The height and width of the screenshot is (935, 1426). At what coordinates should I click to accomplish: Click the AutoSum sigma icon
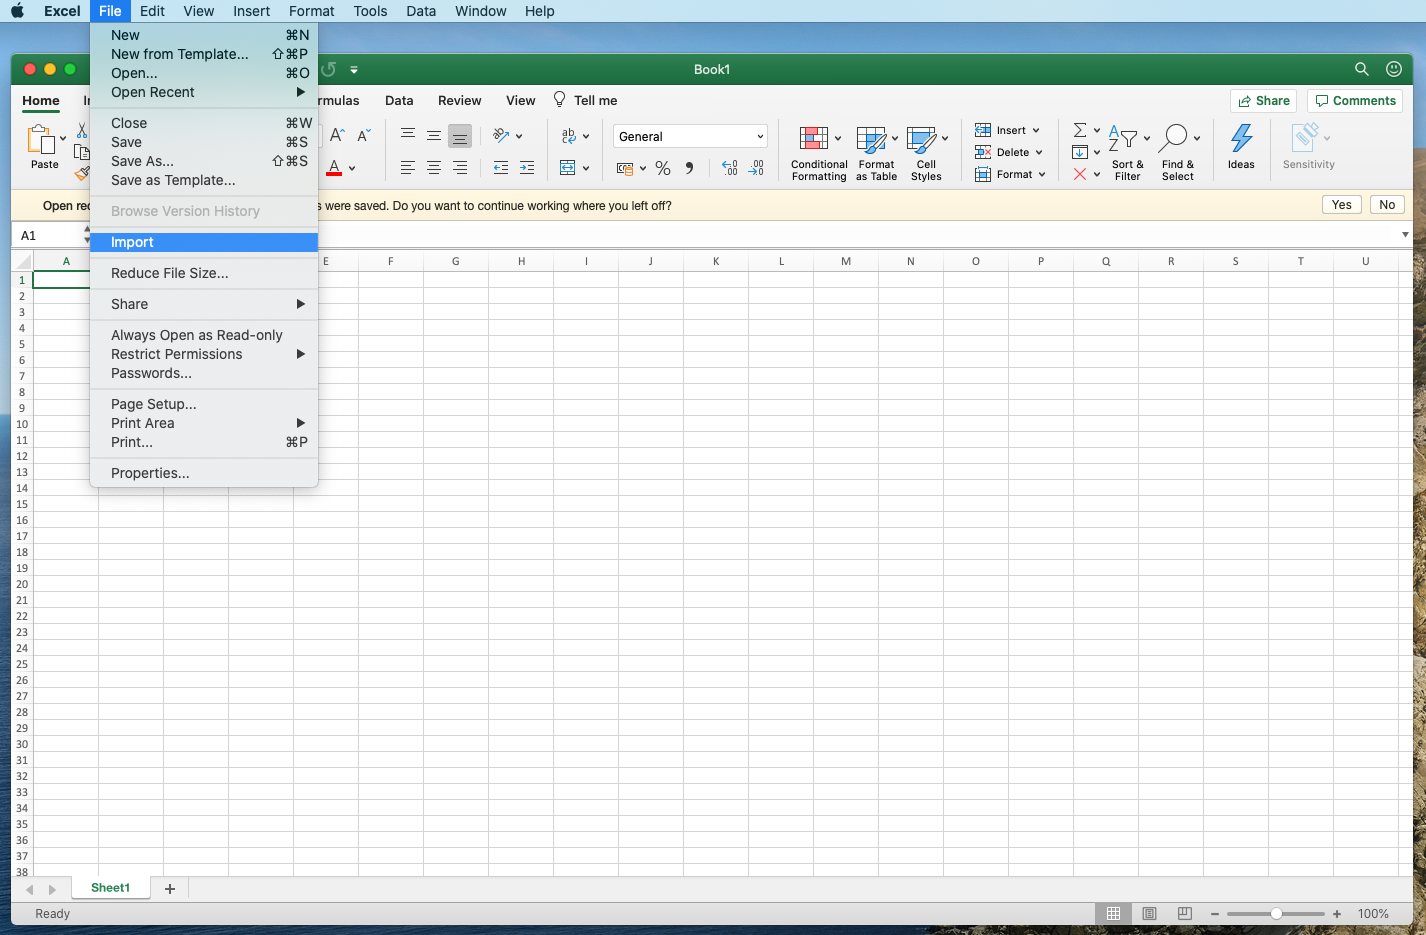click(x=1080, y=130)
